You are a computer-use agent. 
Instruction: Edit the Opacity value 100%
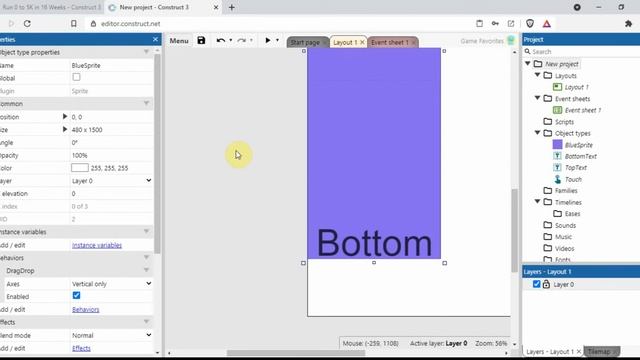tap(111, 155)
